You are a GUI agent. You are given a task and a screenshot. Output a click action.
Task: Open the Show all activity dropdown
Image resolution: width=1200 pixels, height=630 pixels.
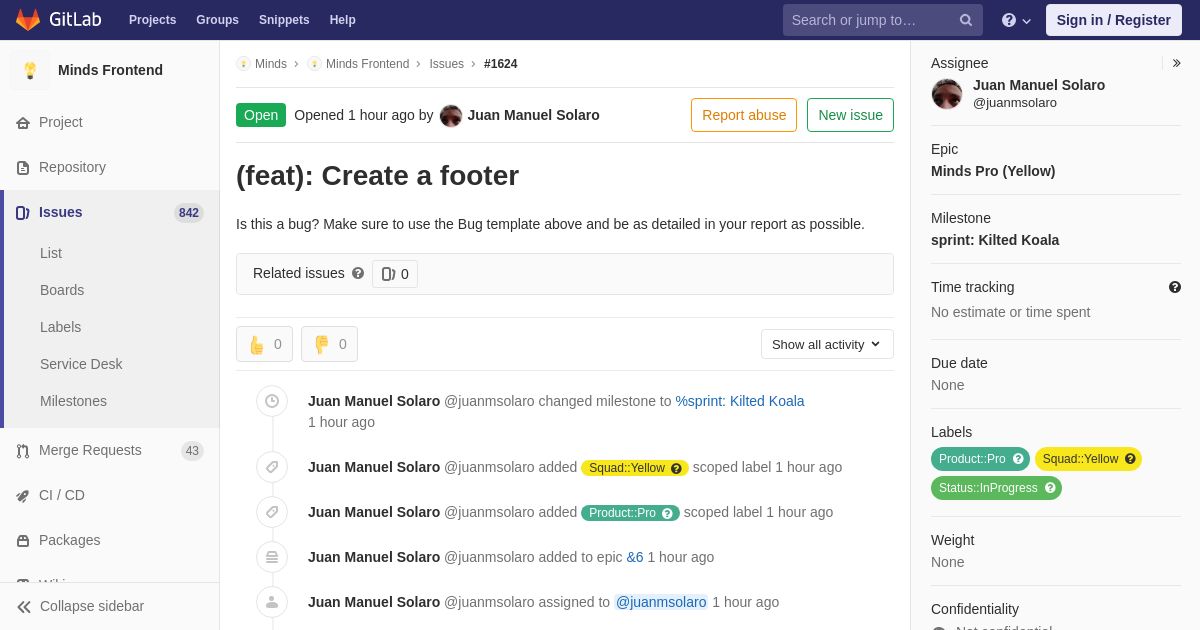[827, 344]
